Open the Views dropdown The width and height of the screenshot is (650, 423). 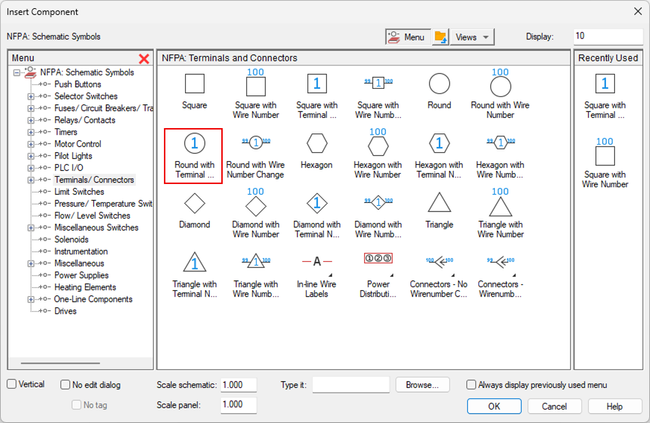point(472,37)
